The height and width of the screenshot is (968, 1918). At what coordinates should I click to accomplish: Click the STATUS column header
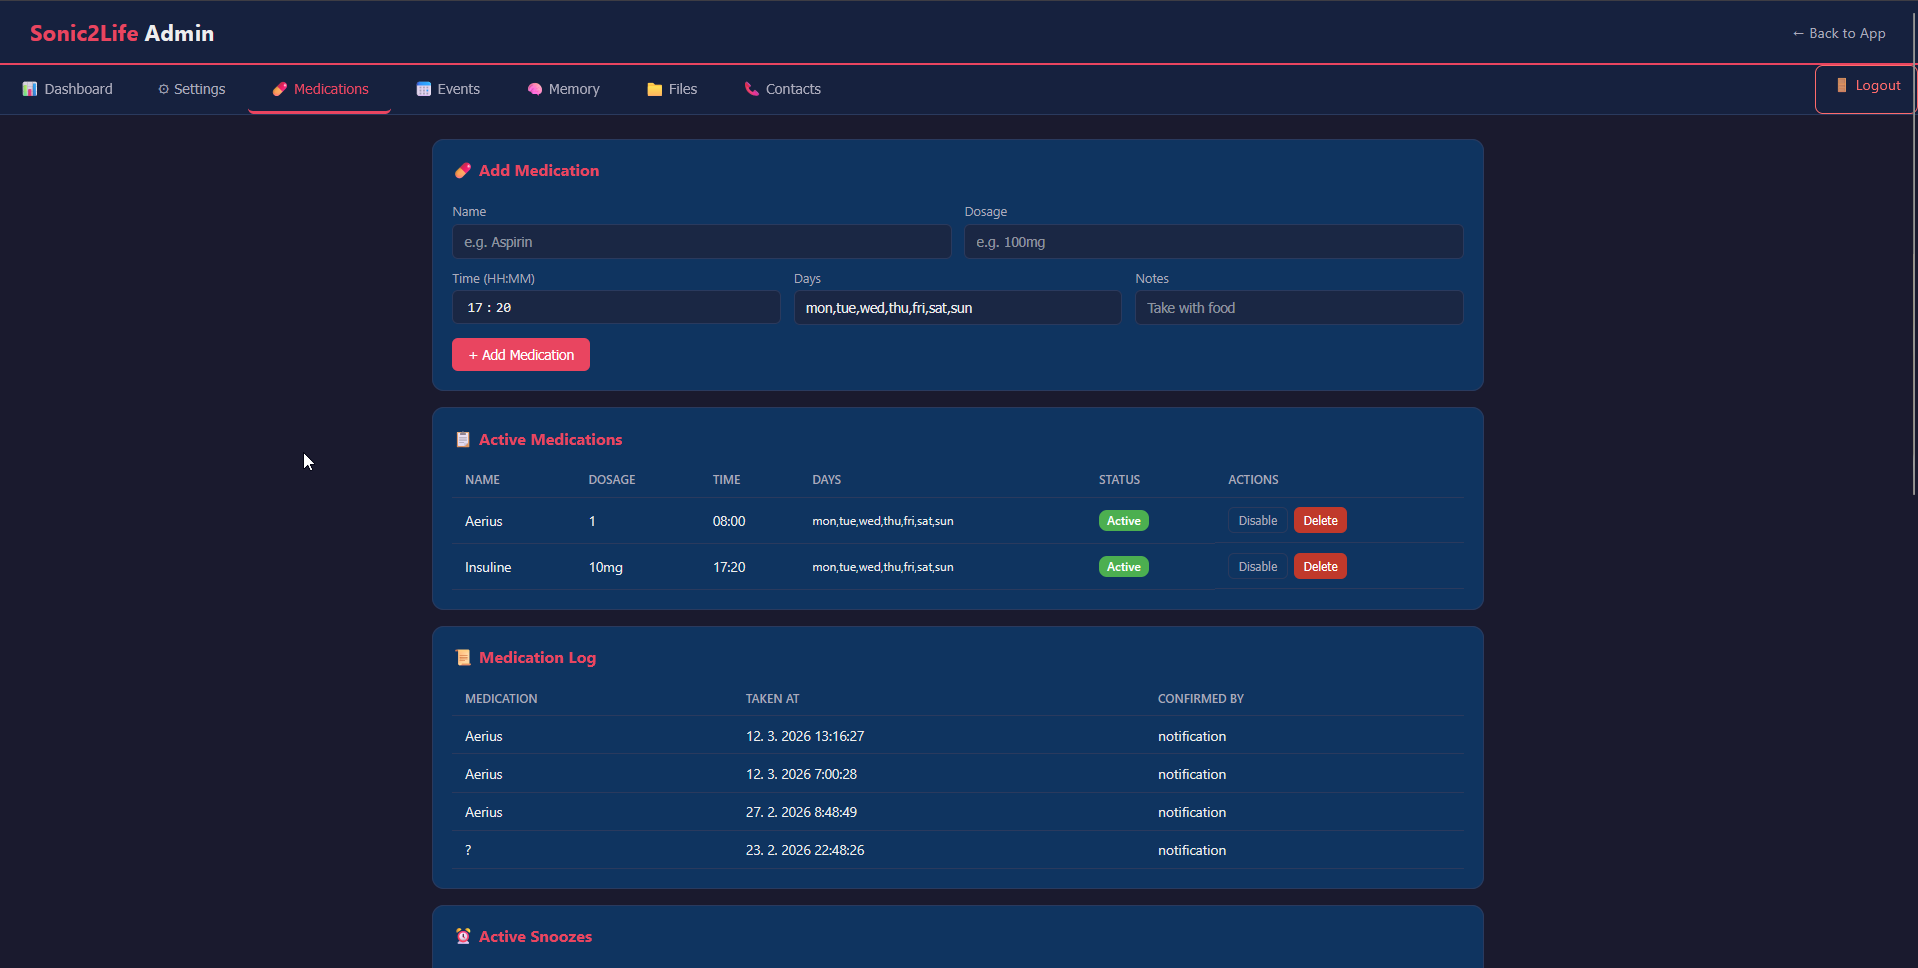(1119, 480)
